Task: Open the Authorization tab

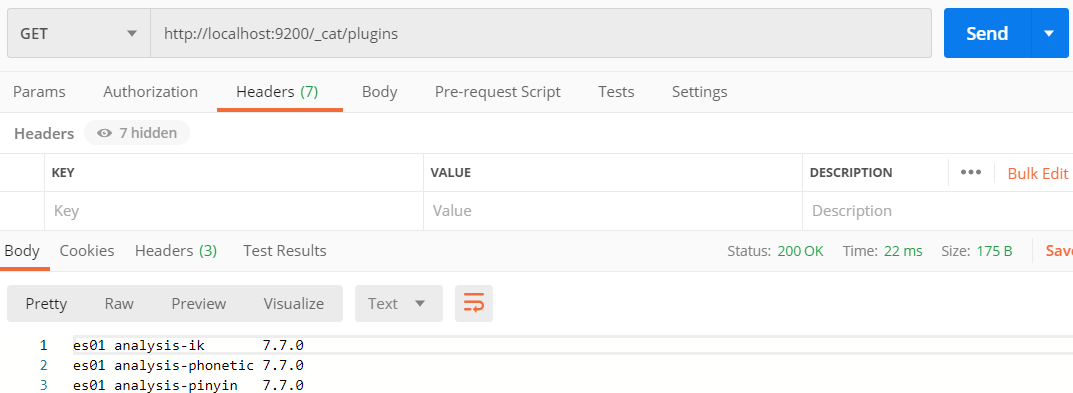Action: (151, 92)
